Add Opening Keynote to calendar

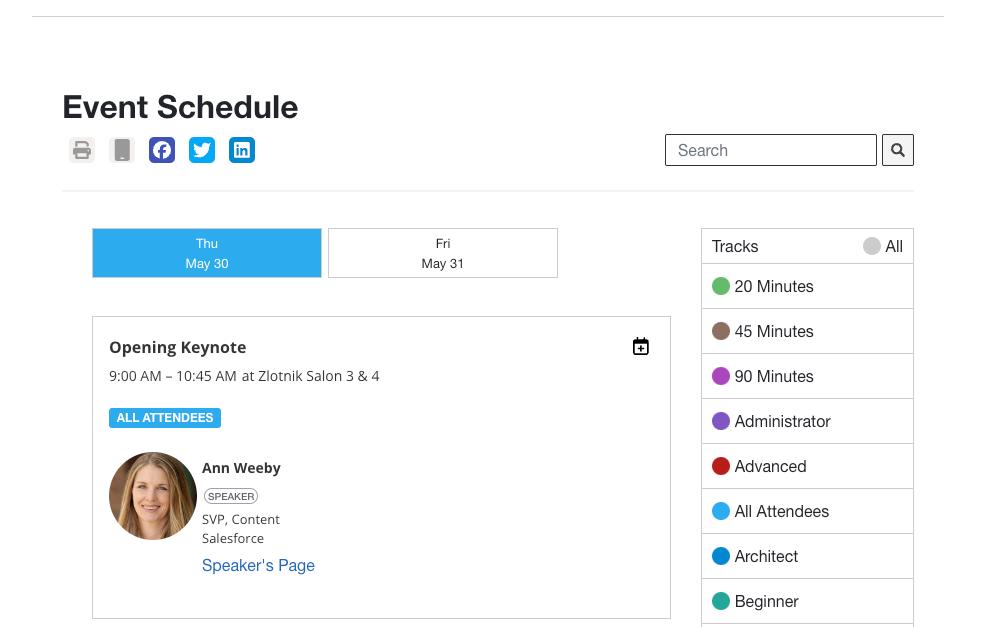click(641, 347)
